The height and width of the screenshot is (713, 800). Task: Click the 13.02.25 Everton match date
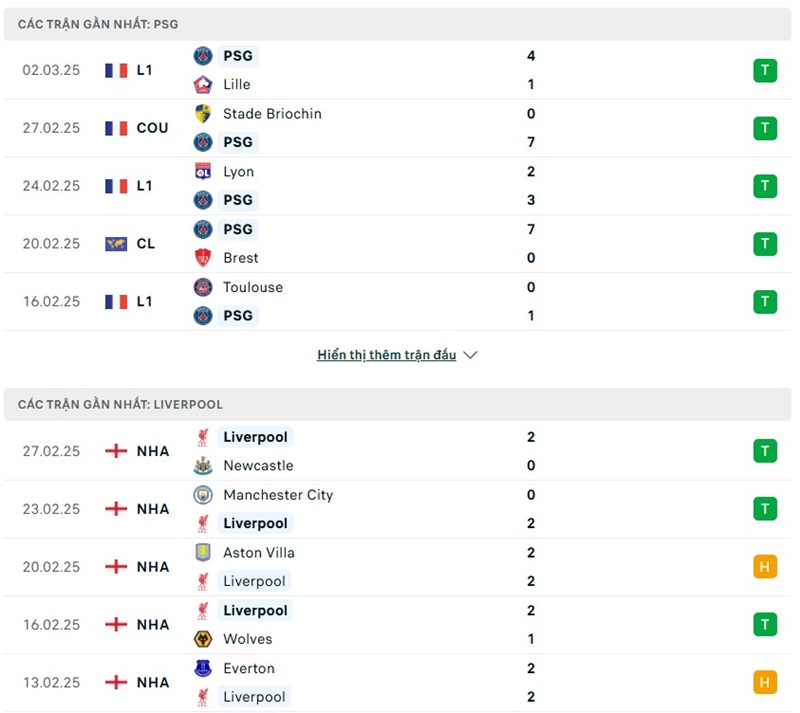51,683
